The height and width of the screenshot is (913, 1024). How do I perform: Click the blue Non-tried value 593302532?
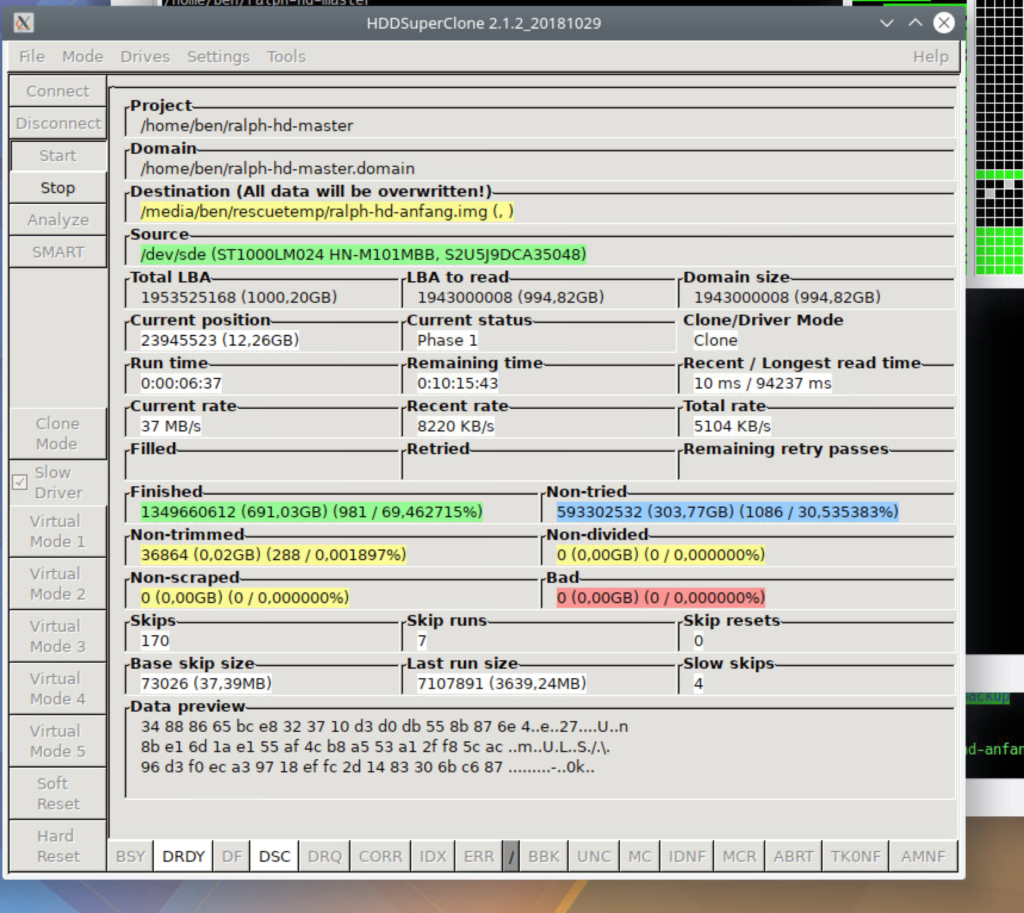(x=728, y=512)
